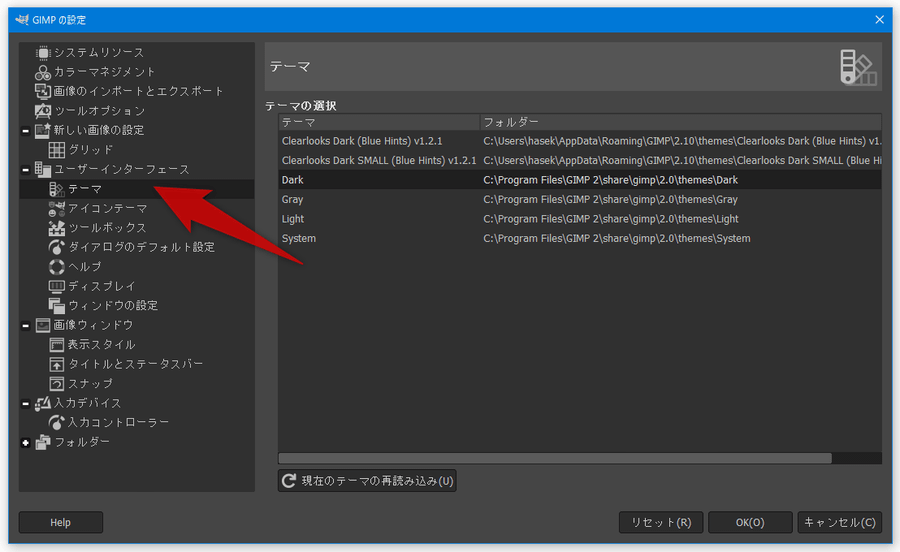Select ツールボックス in the sidebar
This screenshot has width=900, height=552.
click(x=107, y=228)
